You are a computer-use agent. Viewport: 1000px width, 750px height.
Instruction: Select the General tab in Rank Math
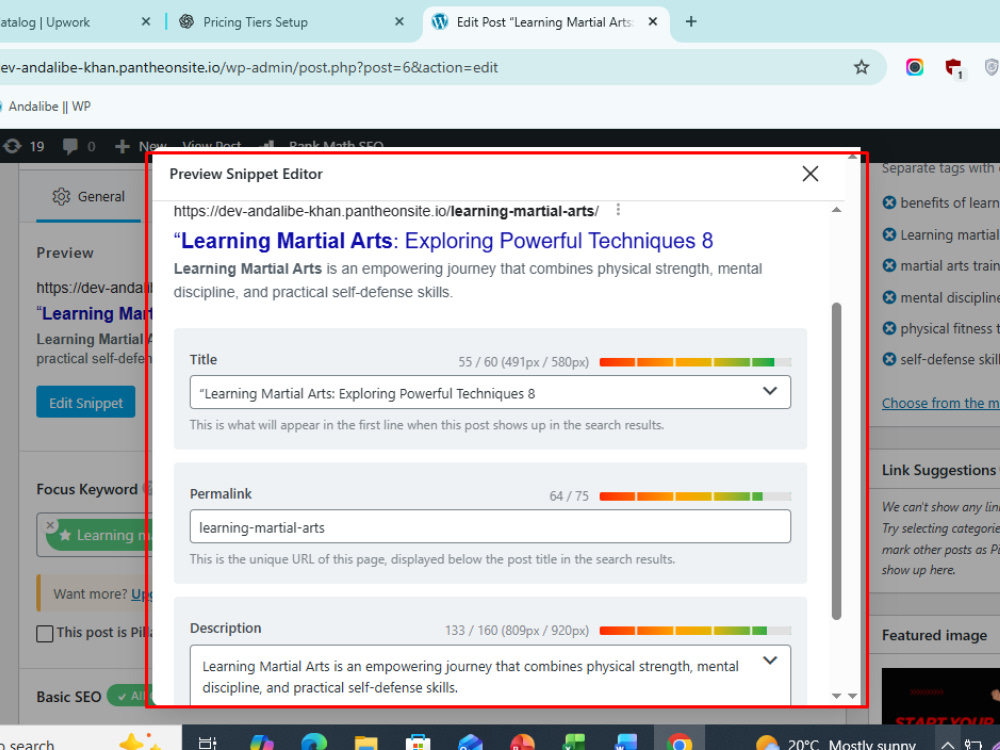click(x=89, y=196)
